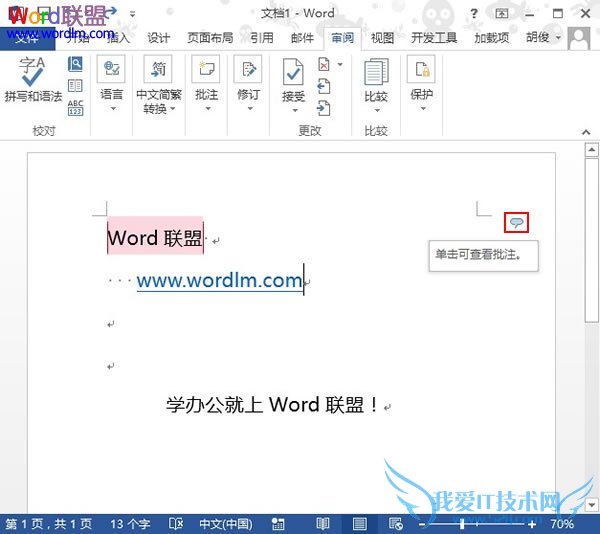Switch to Web Layout view in status bar
The width and height of the screenshot is (600, 534).
tap(395, 523)
